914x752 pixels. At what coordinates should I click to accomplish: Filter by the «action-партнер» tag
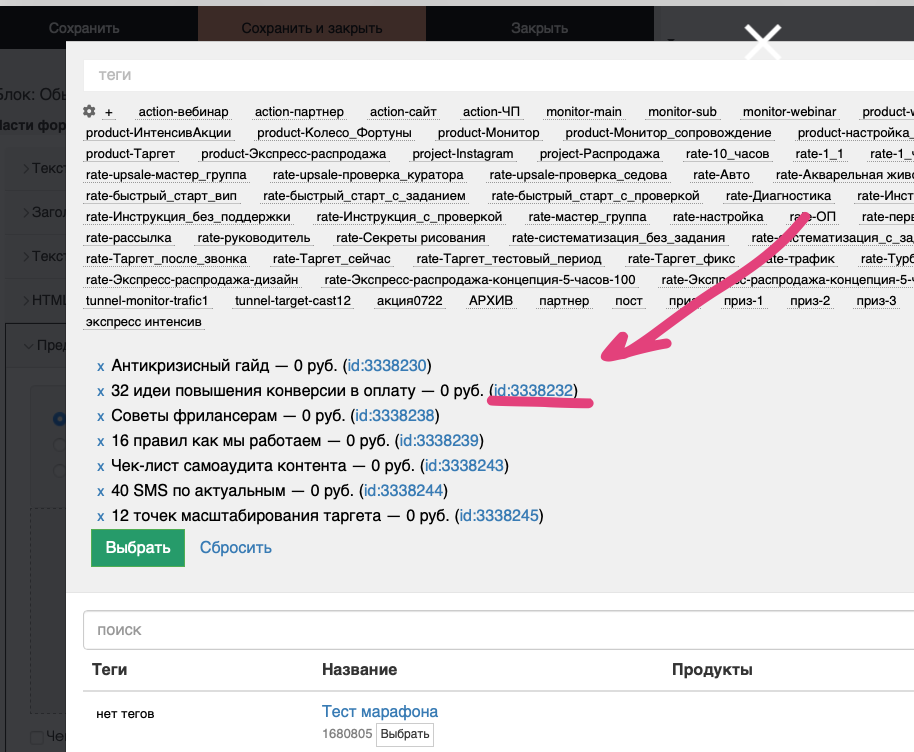pos(299,112)
